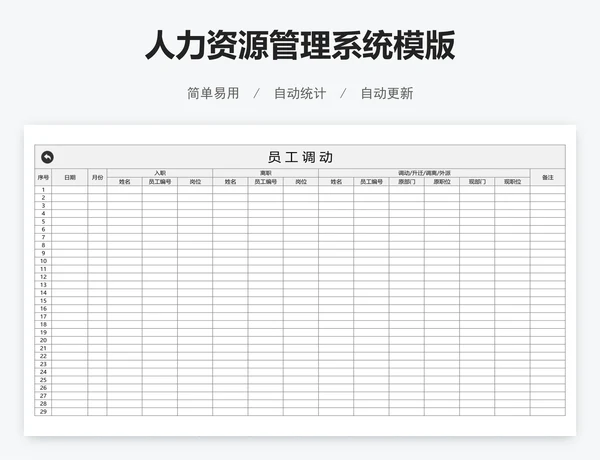This screenshot has width=600, height=460.
Task: Click 姓名 header under 调动/升迁/调离/外派
Action: tap(336, 182)
